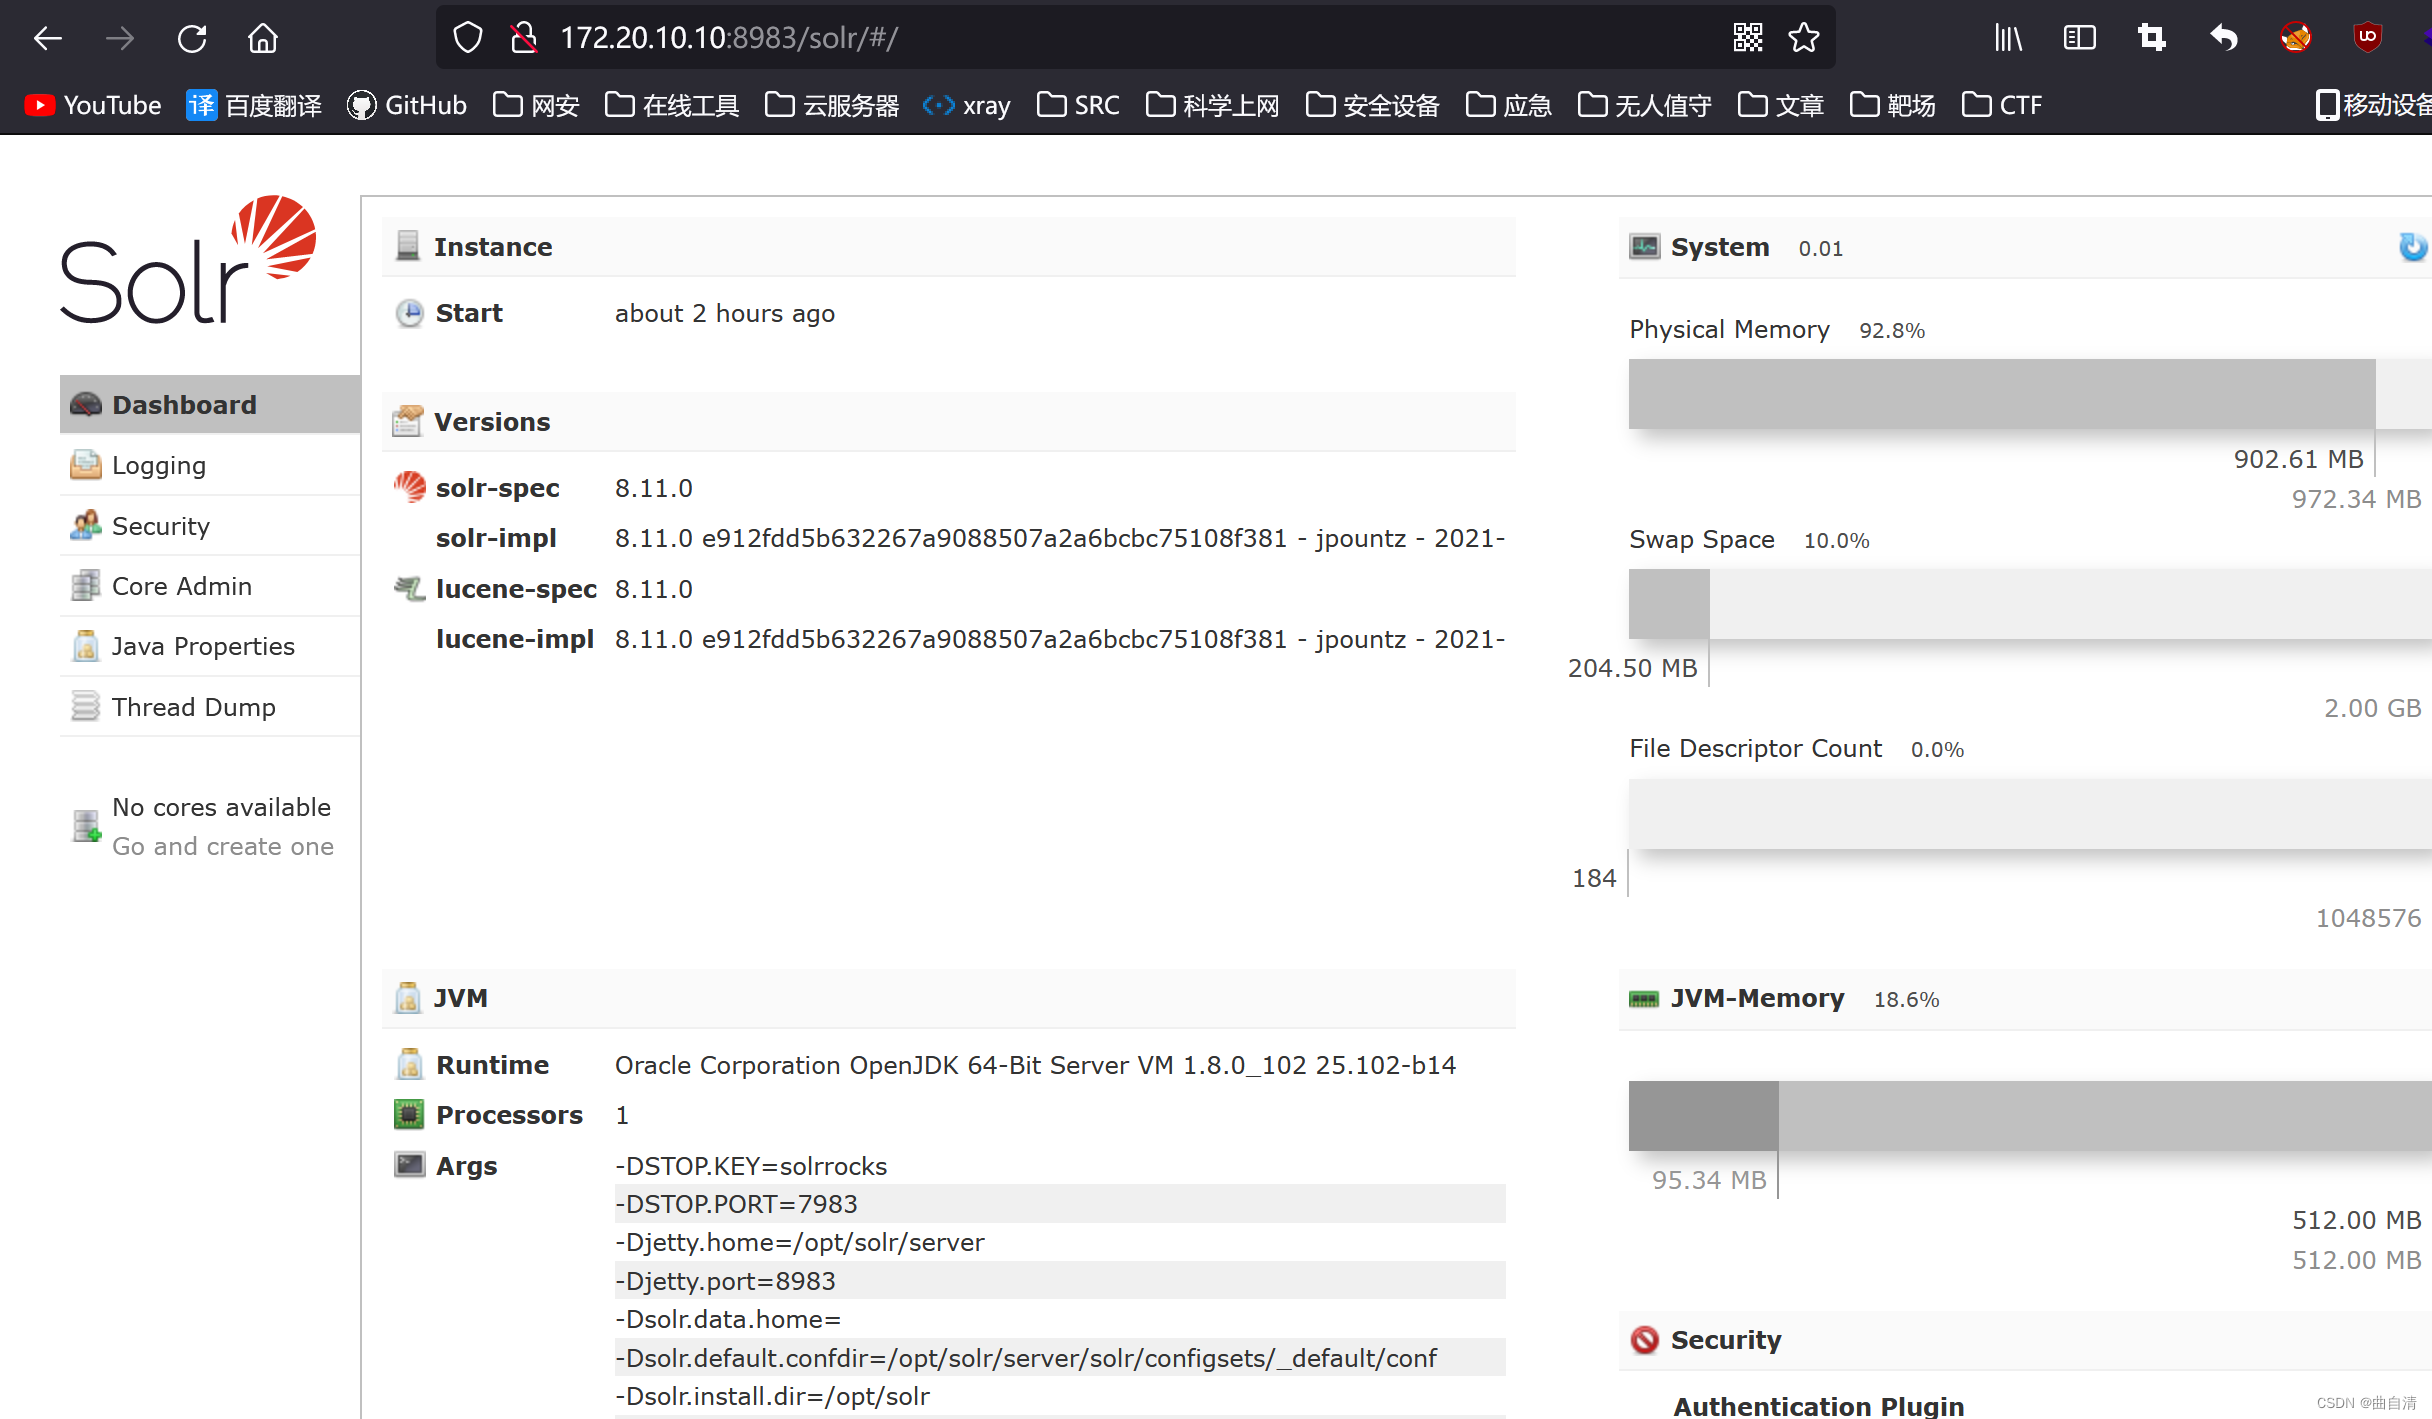Click the browser back arrow
This screenshot has height=1419, width=2432.
pyautogui.click(x=48, y=38)
